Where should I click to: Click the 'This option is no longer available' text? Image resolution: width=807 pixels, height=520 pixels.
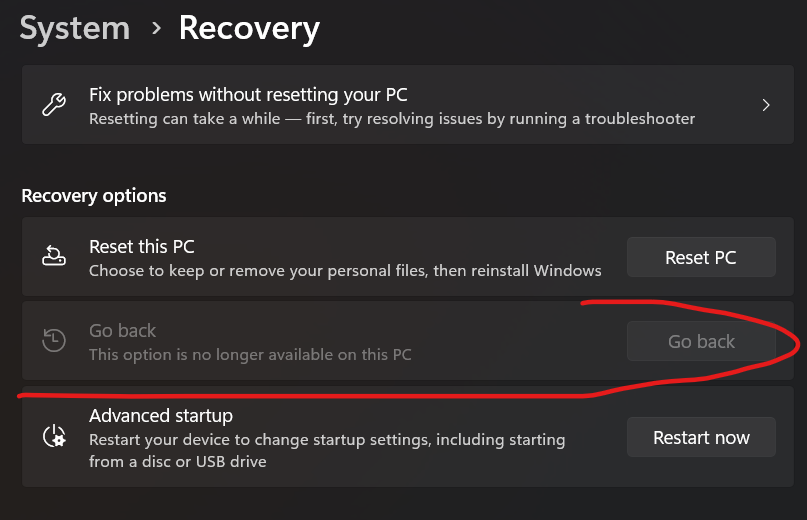pyautogui.click(x=250, y=355)
